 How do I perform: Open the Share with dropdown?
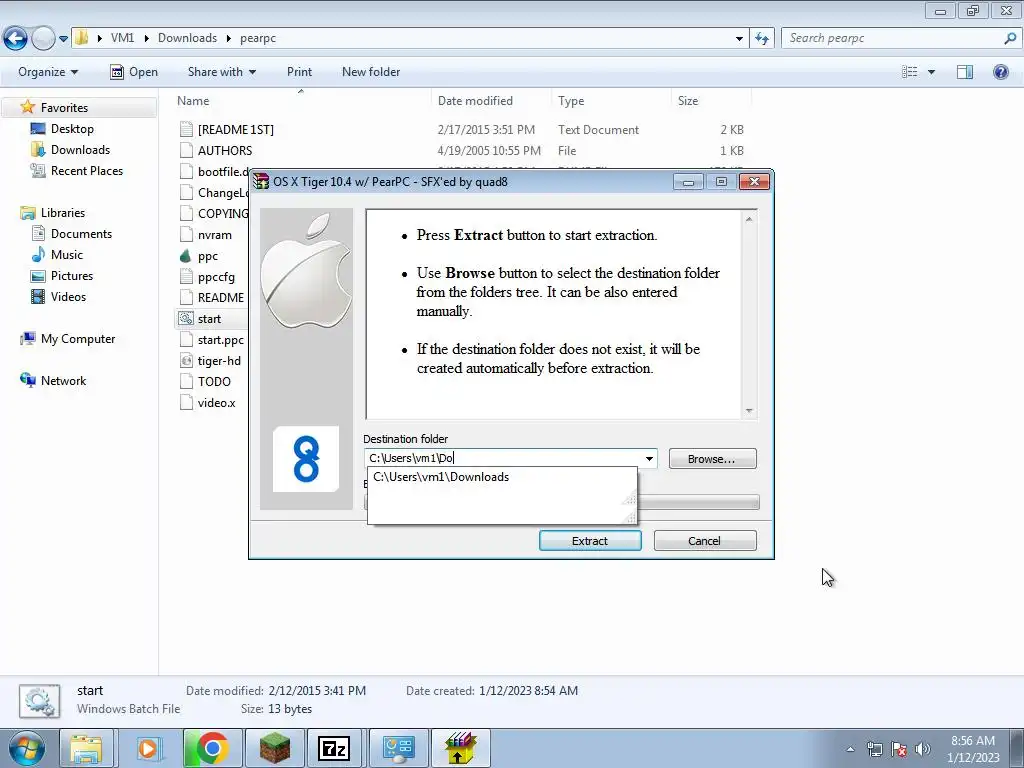pos(221,72)
